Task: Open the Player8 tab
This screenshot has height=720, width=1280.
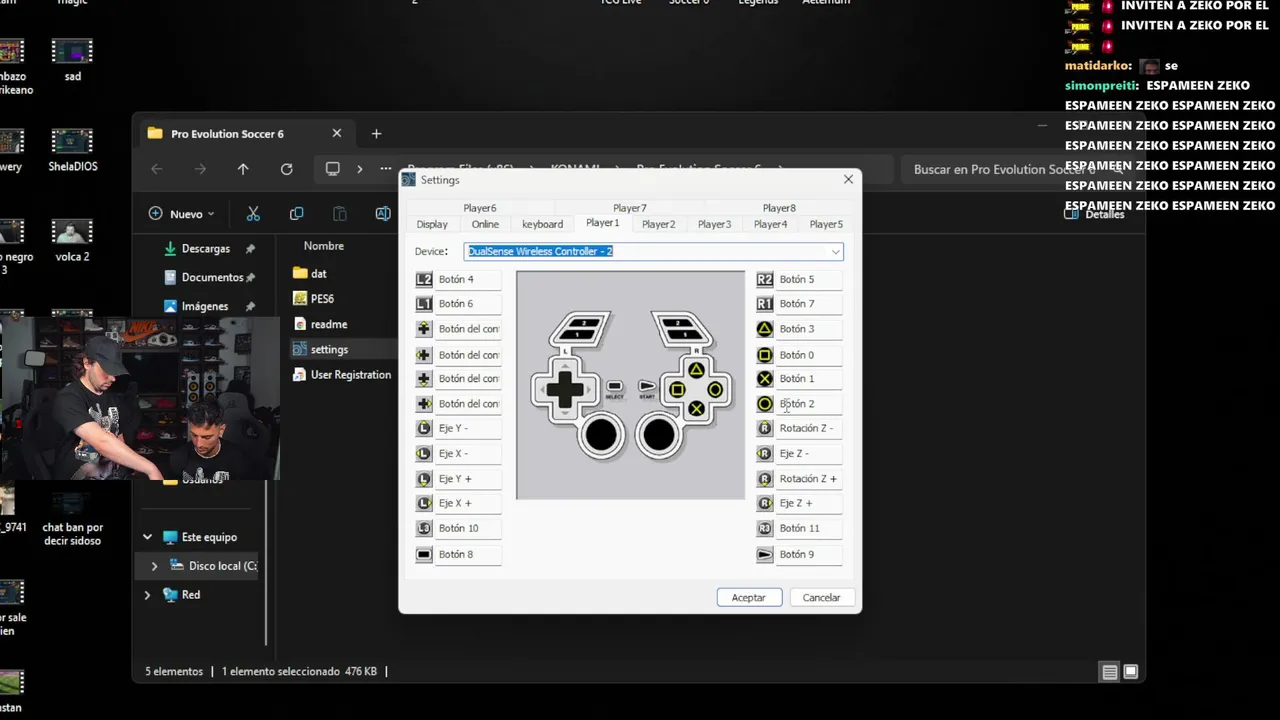Action: pyautogui.click(x=779, y=208)
